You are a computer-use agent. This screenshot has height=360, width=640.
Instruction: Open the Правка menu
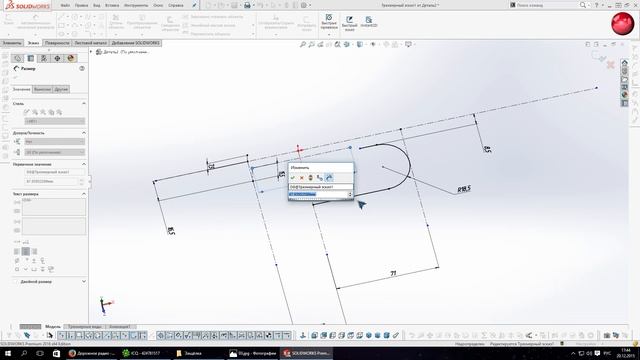click(82, 5)
